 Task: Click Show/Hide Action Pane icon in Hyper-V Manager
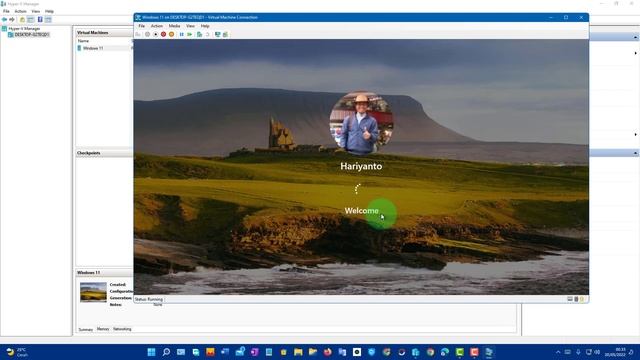(x=48, y=20)
